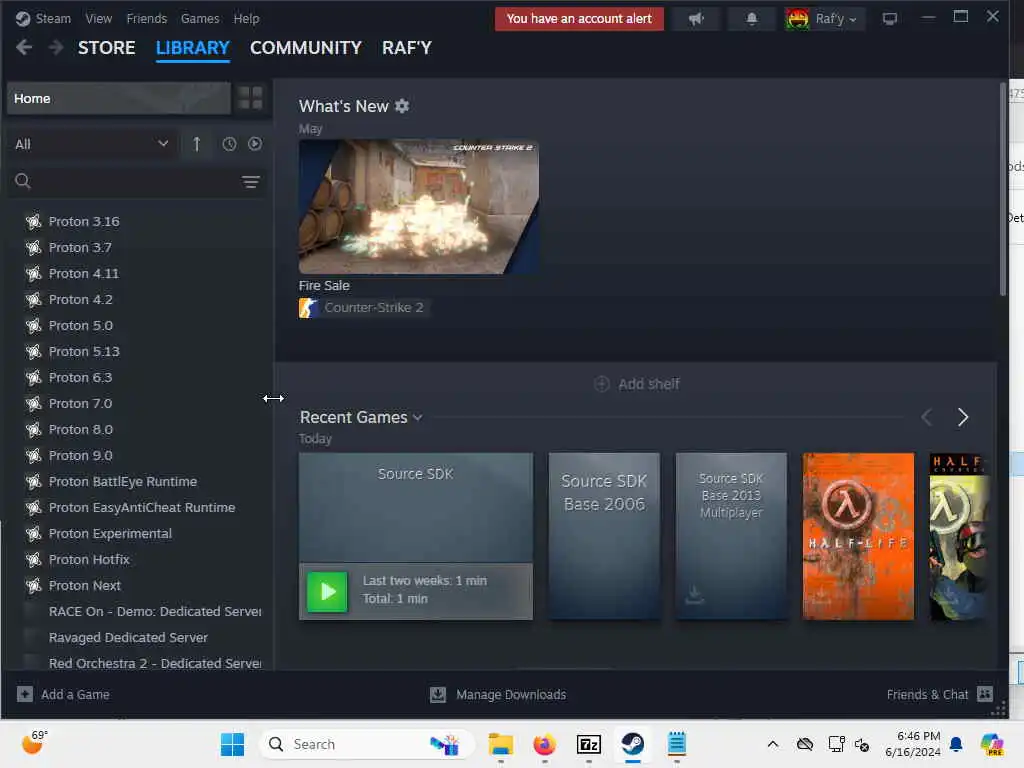Open the Games menu
1024x768 pixels.
click(x=200, y=19)
